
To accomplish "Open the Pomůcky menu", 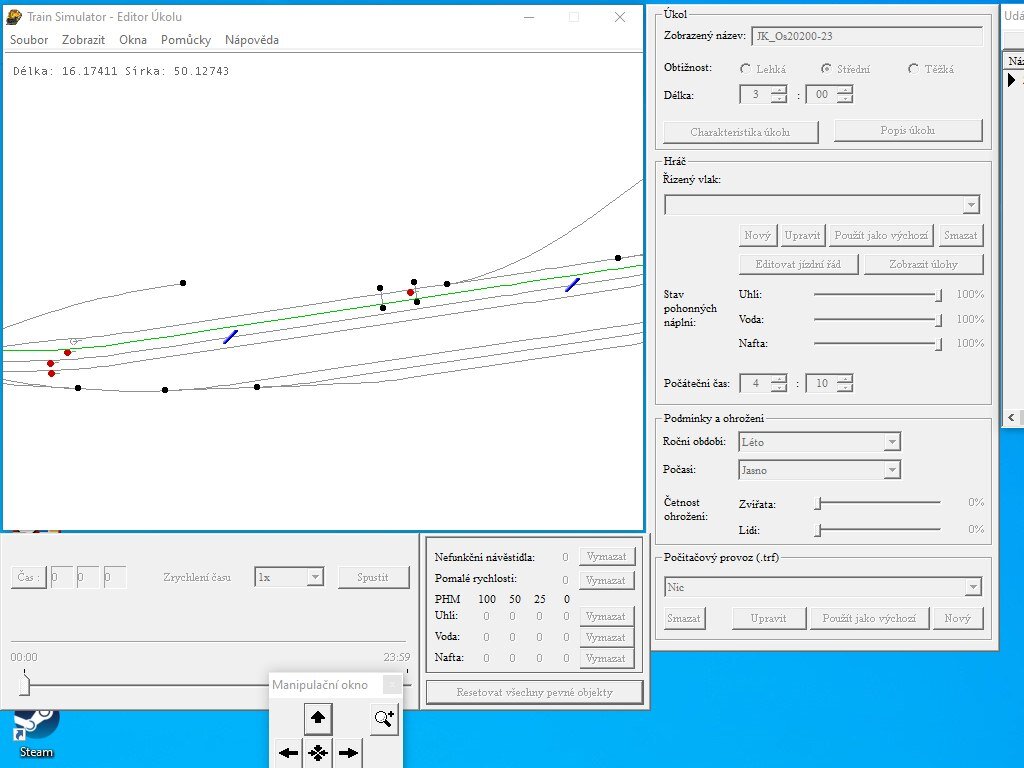I will tap(185, 40).
